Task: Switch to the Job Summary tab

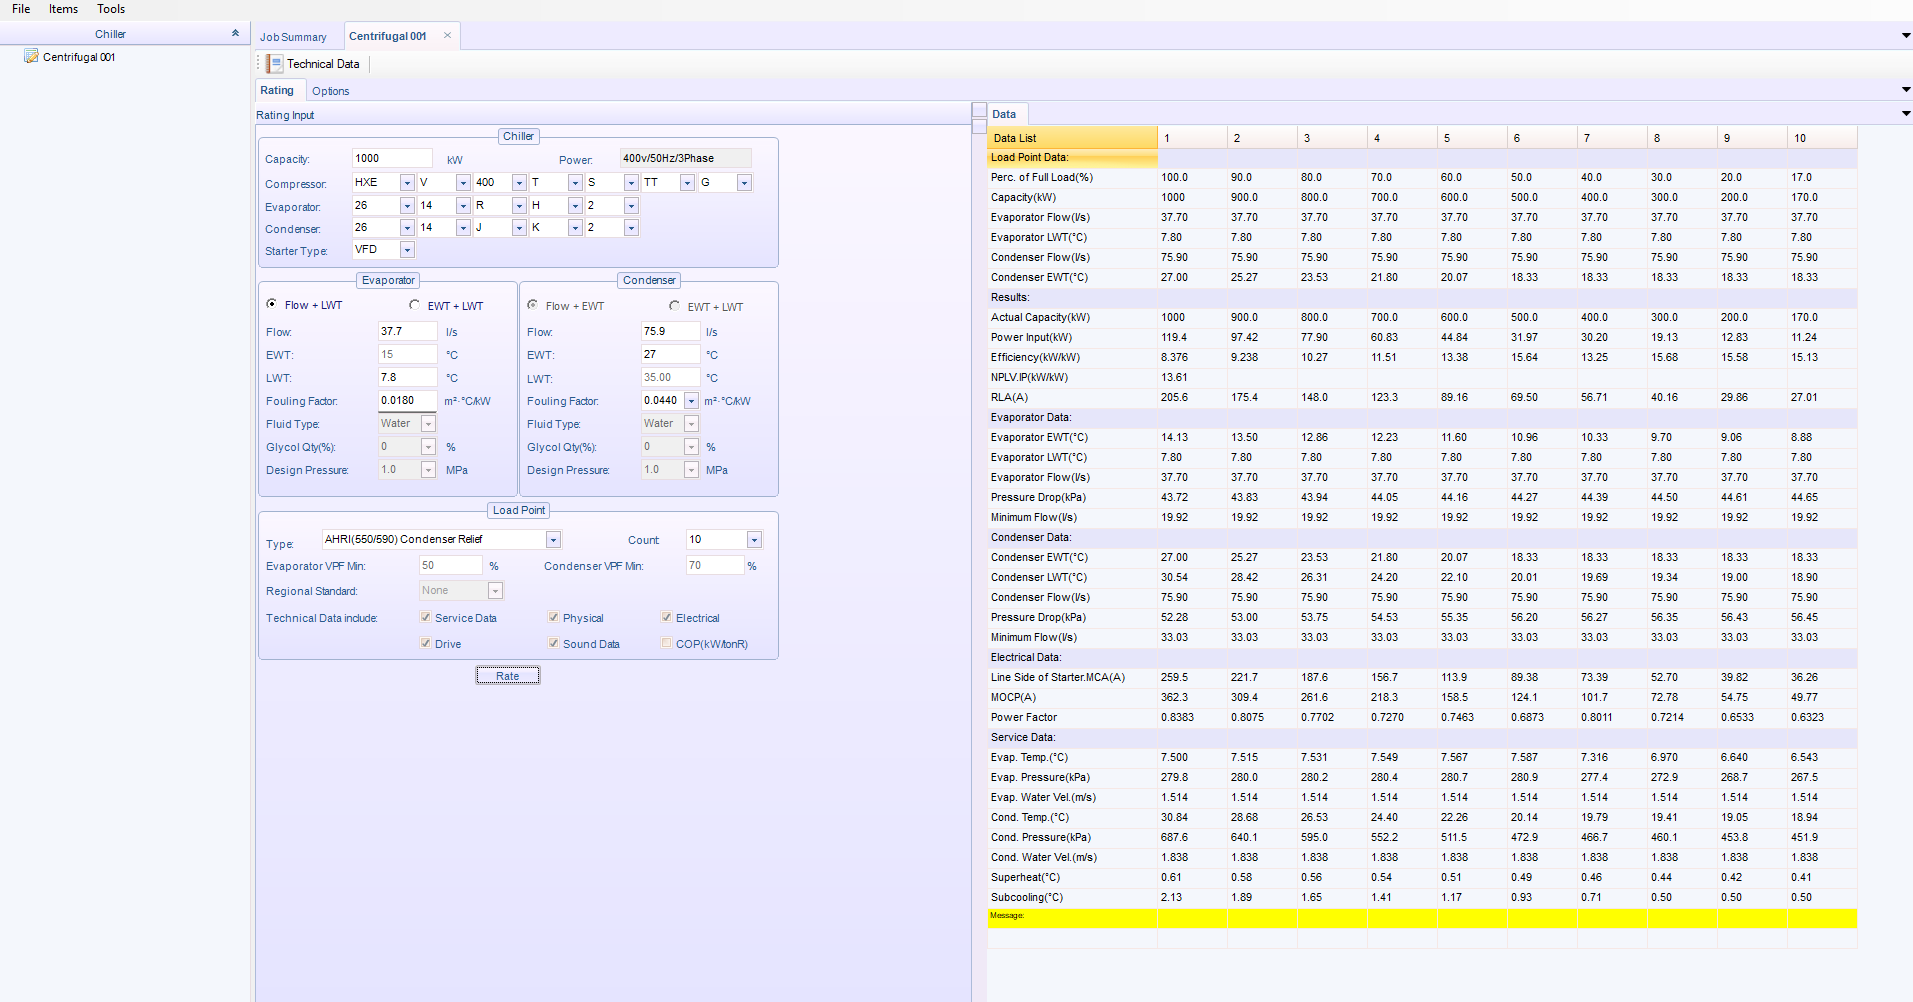Action: tap(293, 37)
